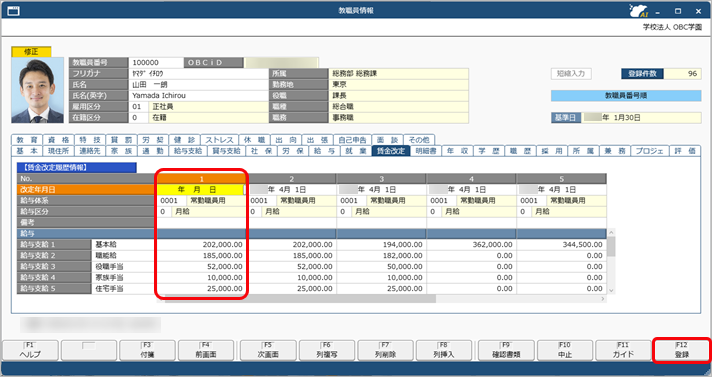Open the 連絡先 tab

click(90, 151)
